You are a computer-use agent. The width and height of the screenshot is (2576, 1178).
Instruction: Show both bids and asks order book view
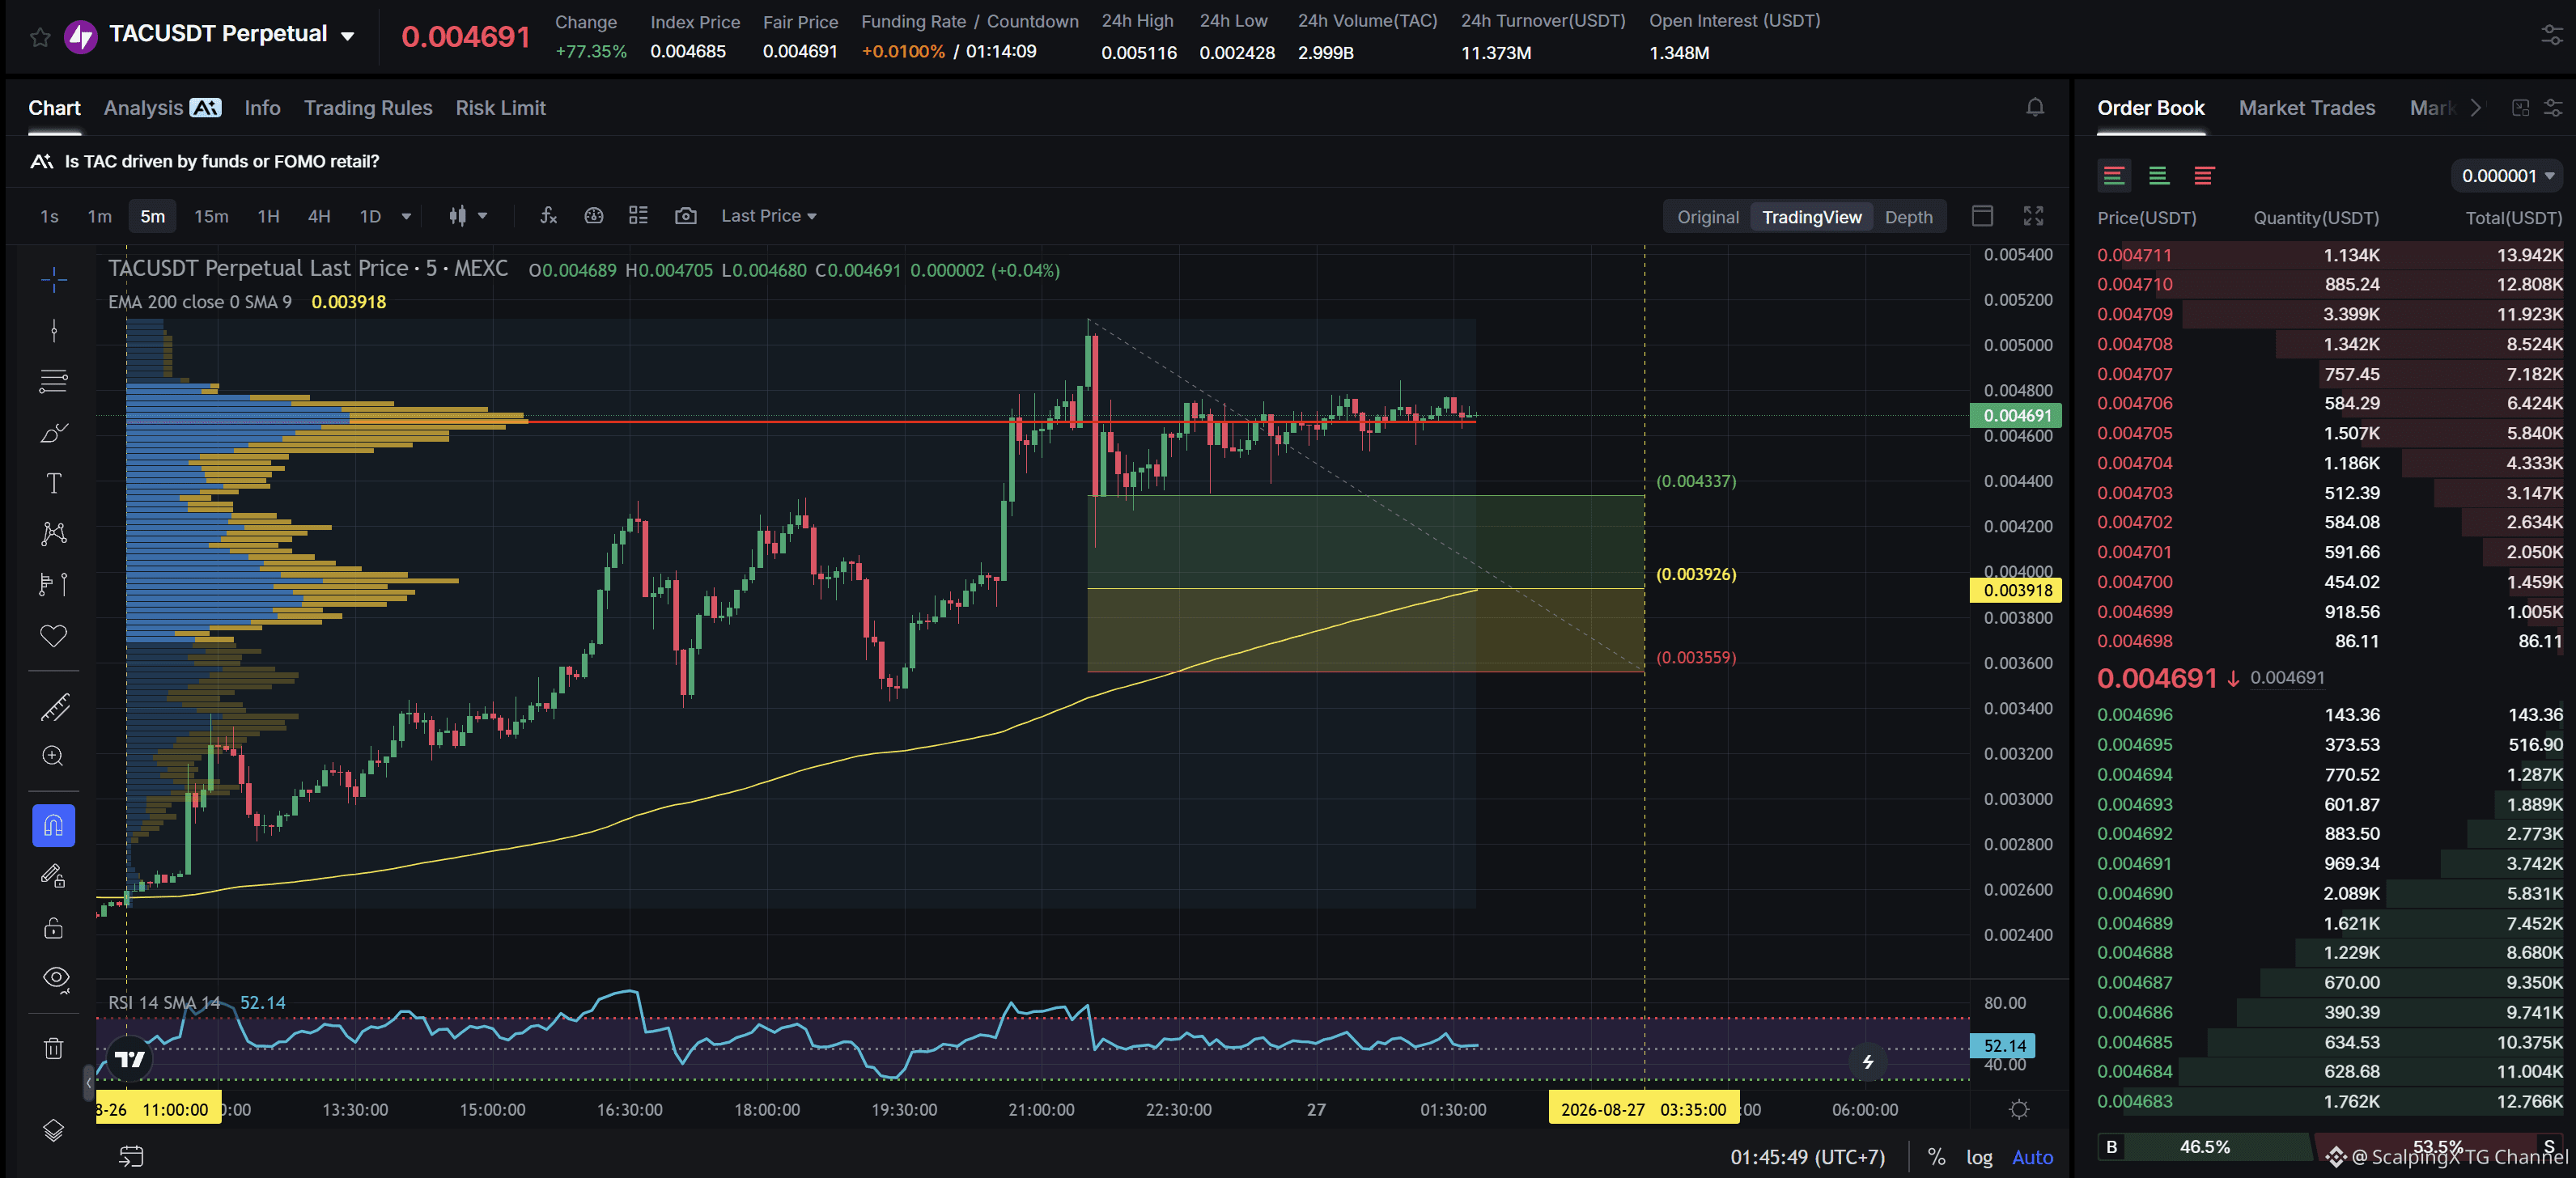[x=2113, y=176]
